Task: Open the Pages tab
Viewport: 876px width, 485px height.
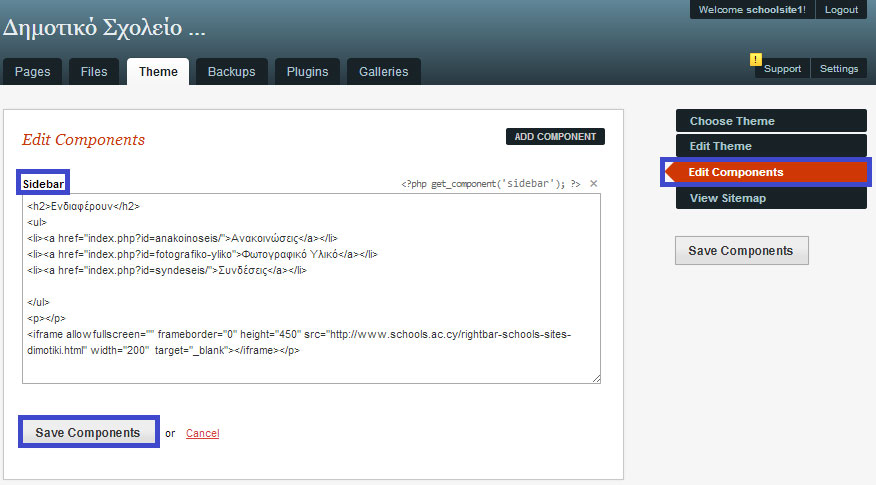Action: 33,72
